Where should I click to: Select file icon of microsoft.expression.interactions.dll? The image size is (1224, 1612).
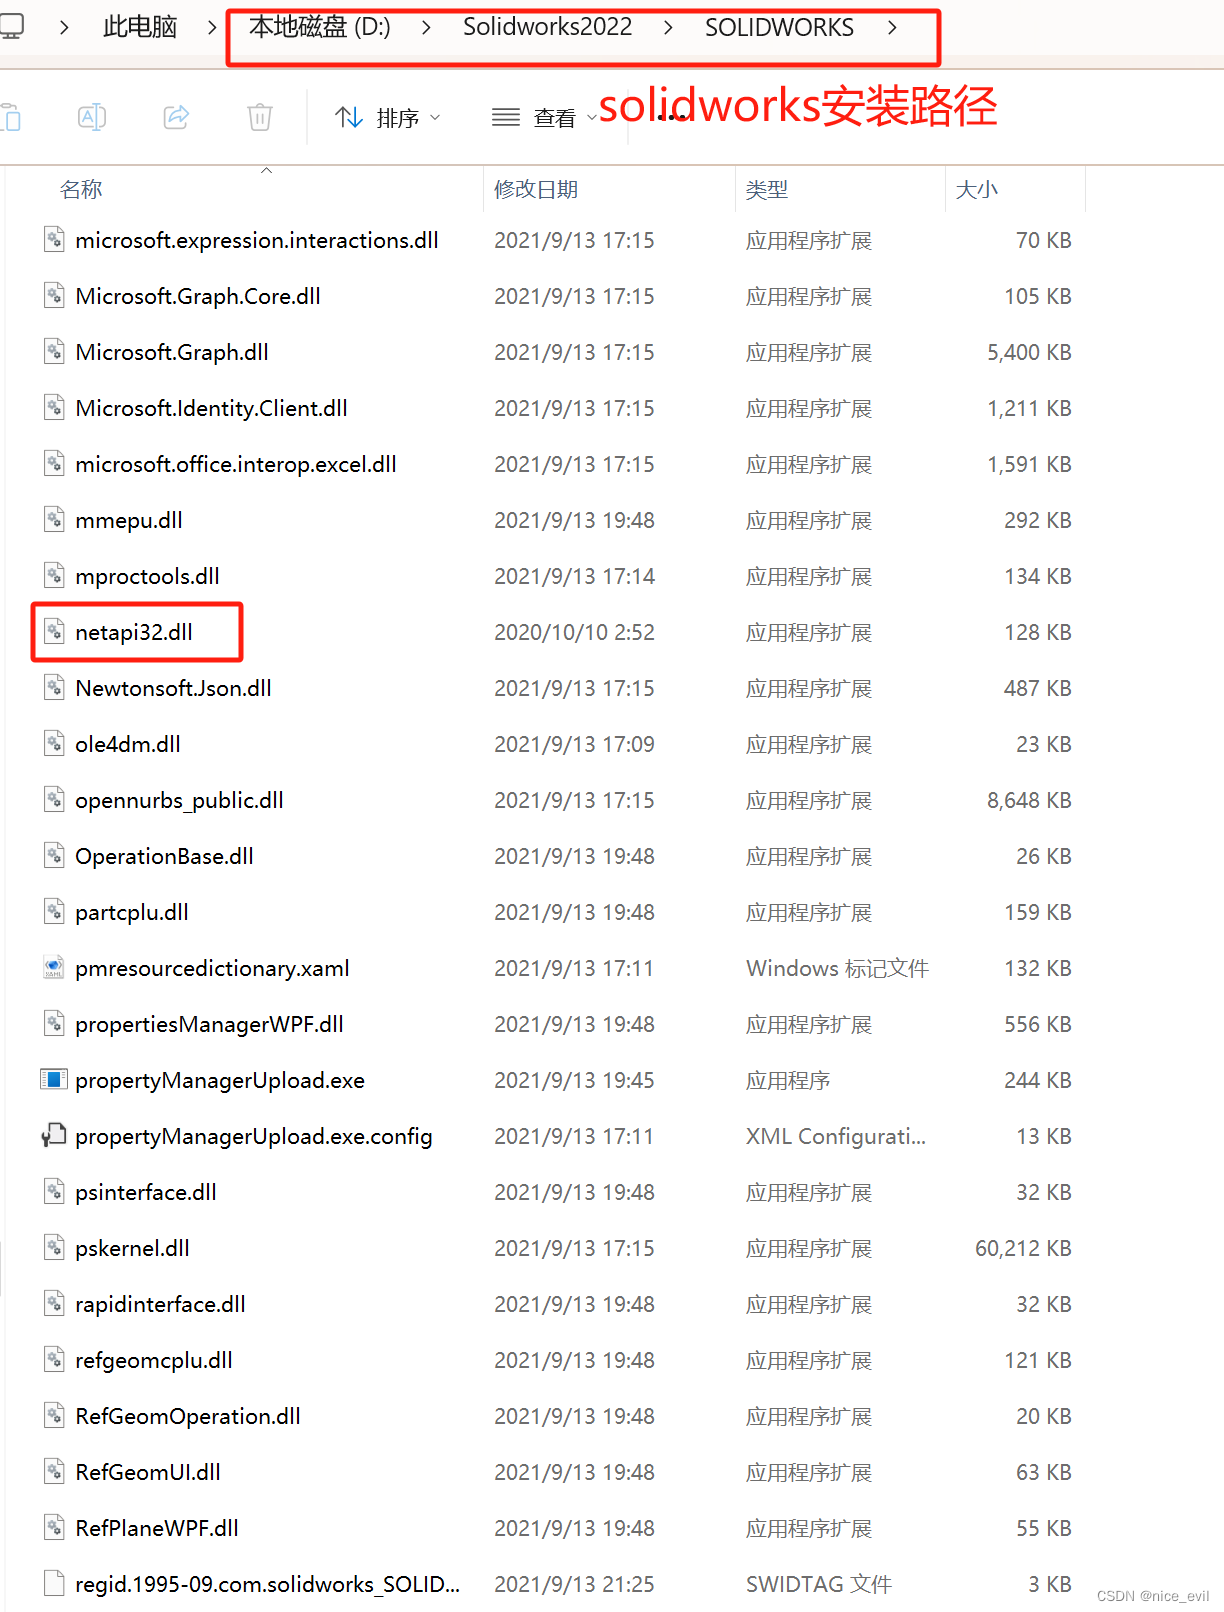pos(54,240)
